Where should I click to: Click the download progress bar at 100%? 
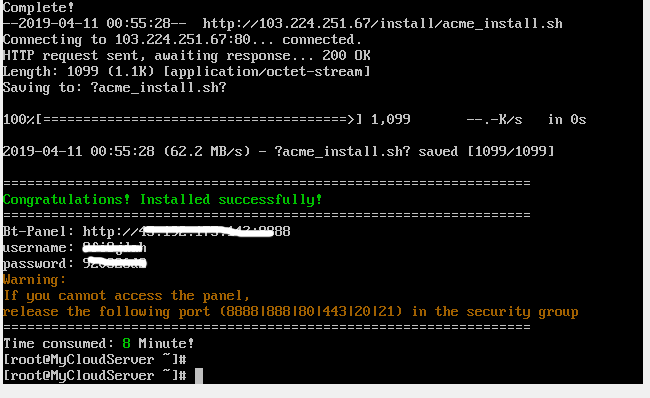click(x=182, y=120)
